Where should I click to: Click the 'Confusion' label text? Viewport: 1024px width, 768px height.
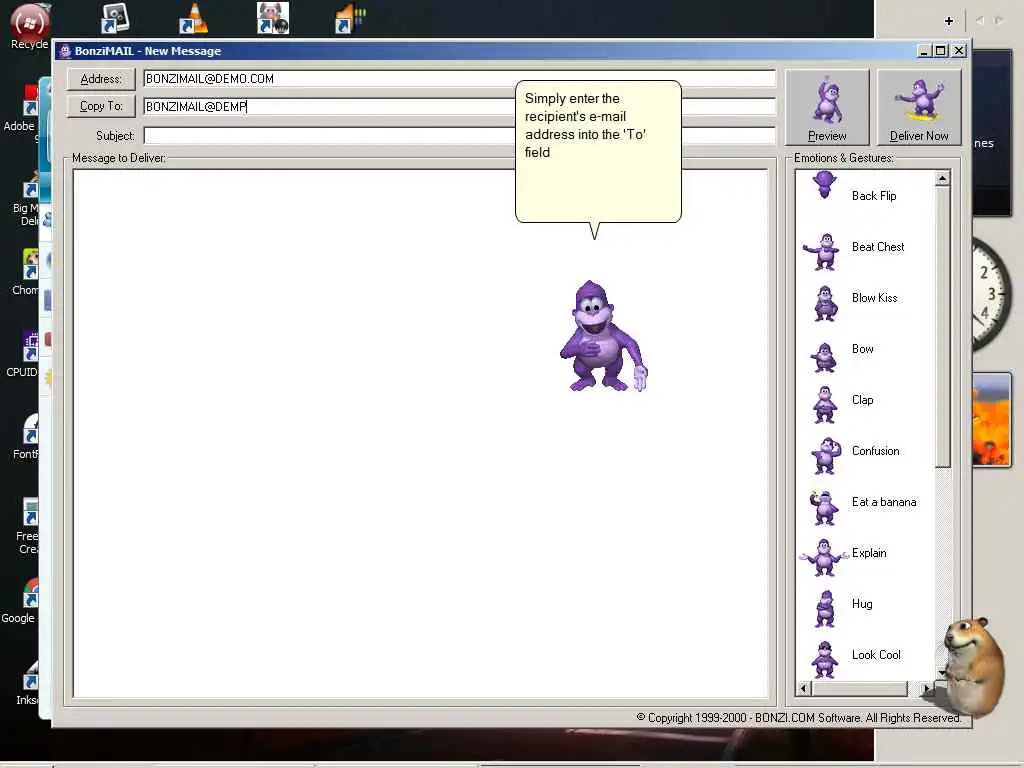click(875, 451)
